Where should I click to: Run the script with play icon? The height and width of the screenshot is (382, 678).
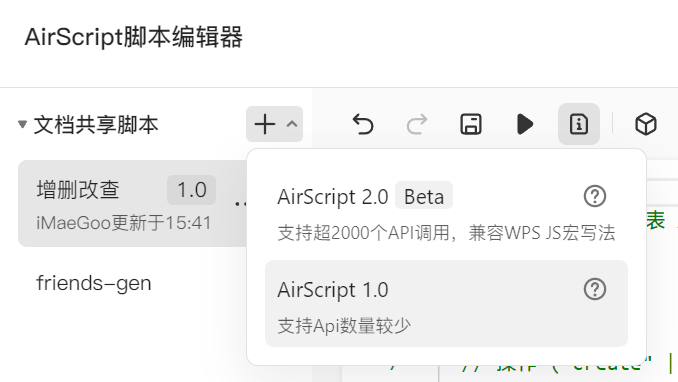[x=525, y=125]
